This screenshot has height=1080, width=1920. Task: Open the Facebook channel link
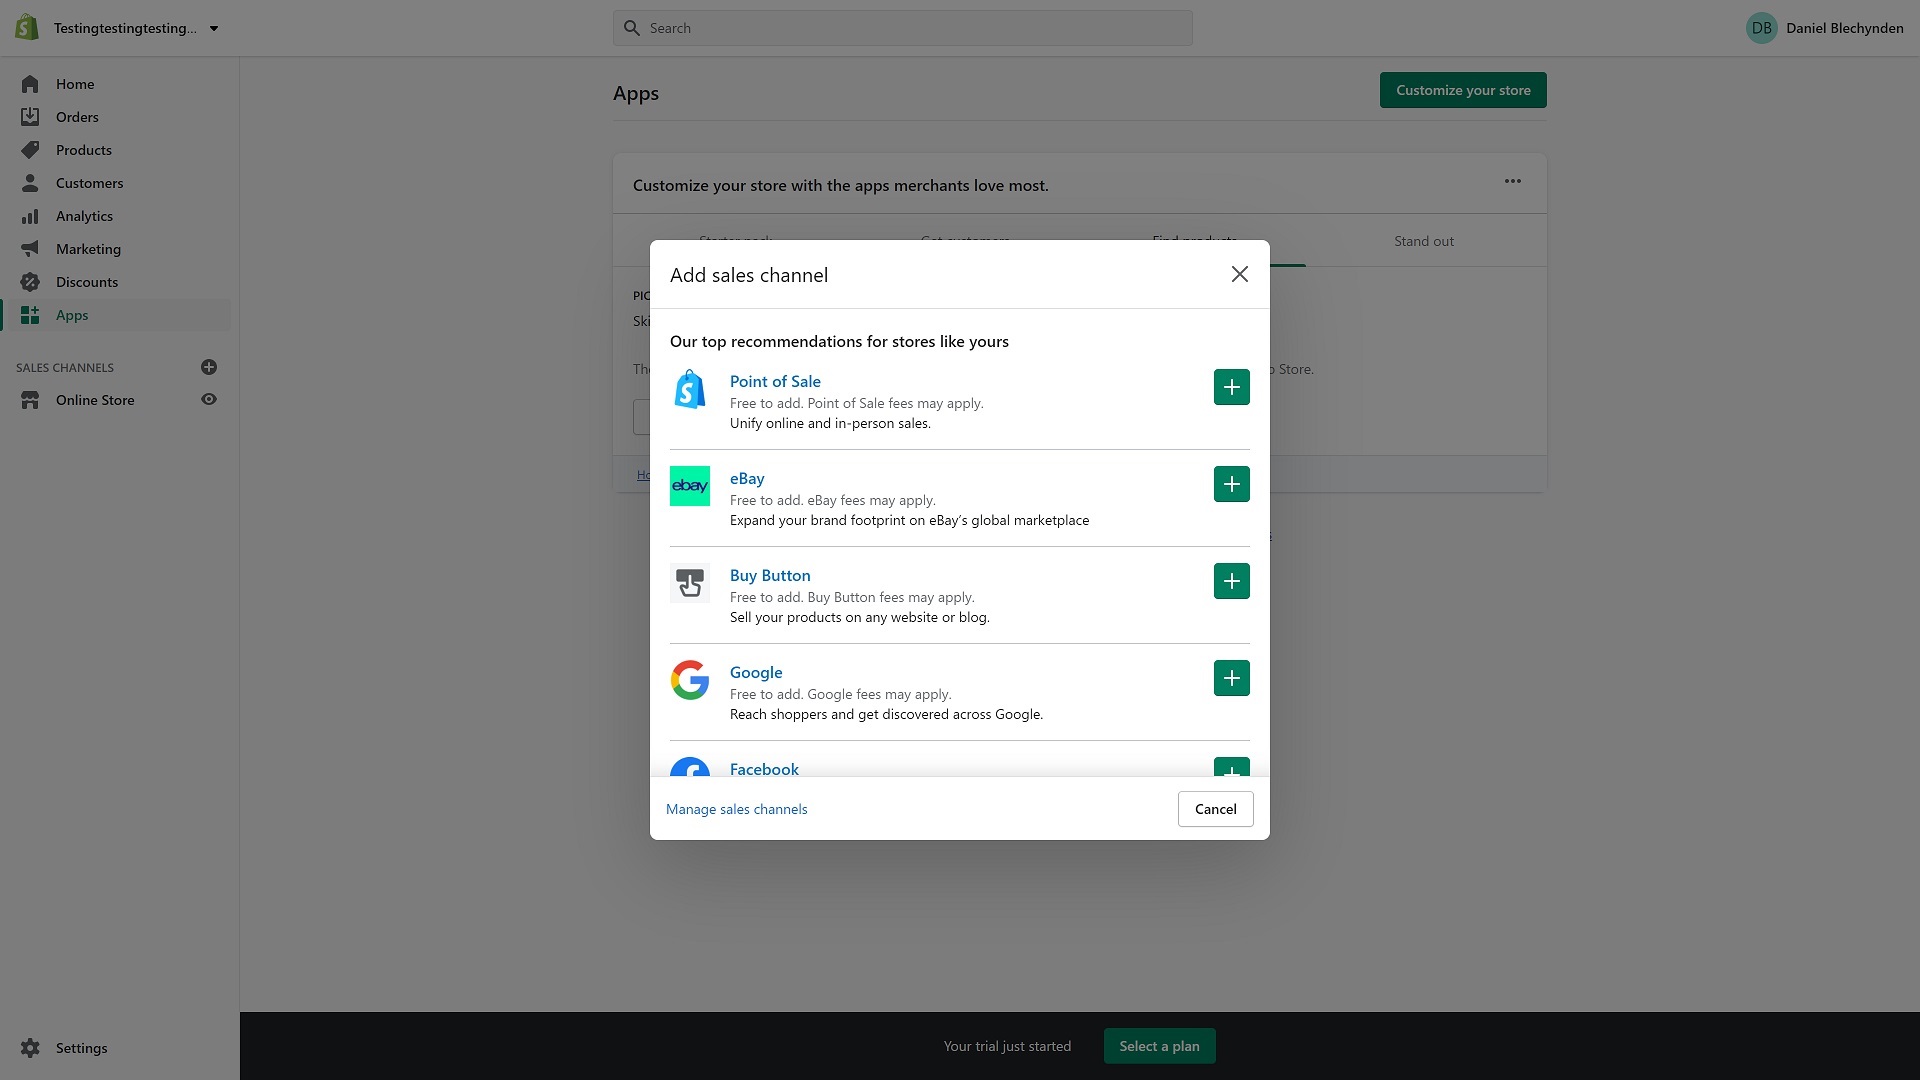[x=764, y=768]
